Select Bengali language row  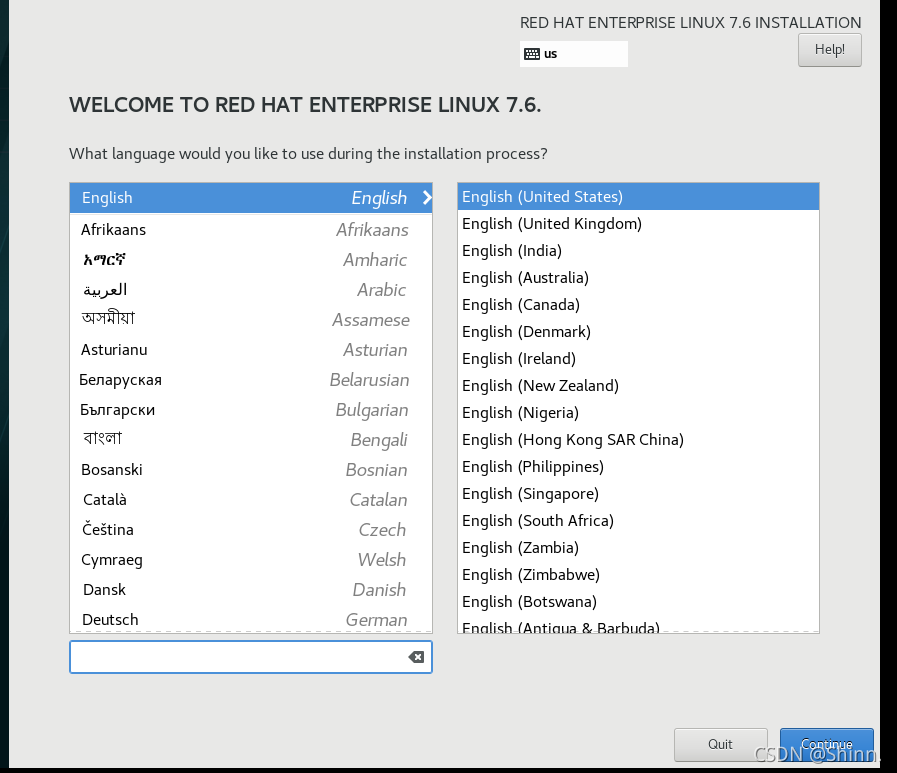(251, 439)
